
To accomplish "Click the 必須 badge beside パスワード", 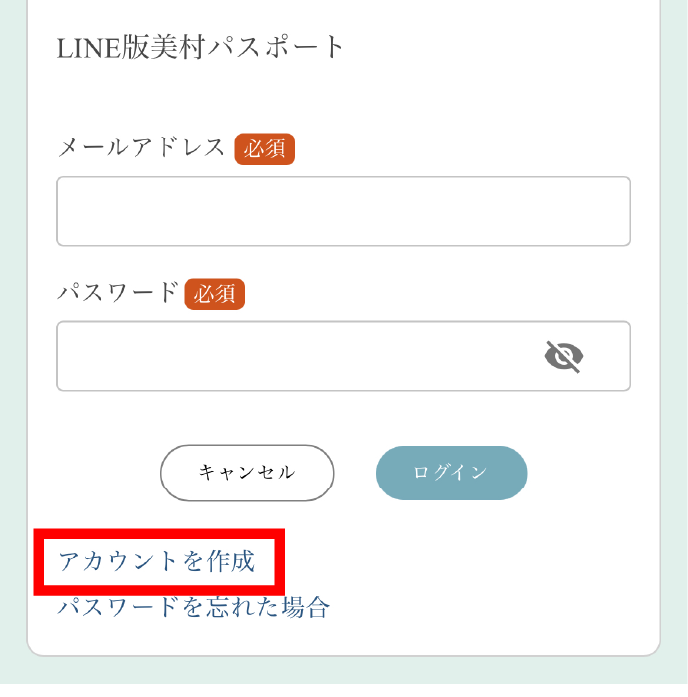I will (215, 294).
